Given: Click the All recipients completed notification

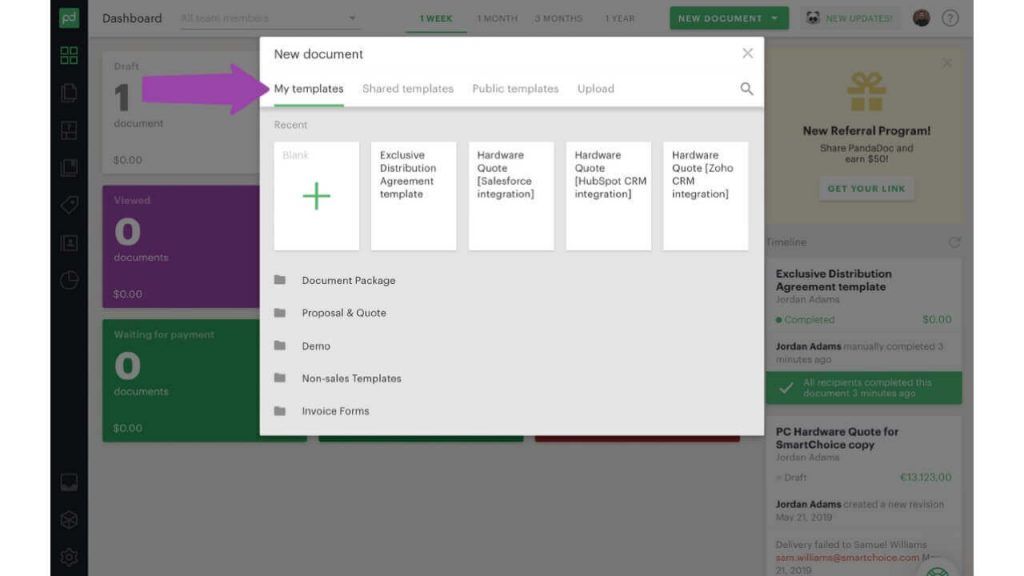Looking at the screenshot, I should [863, 388].
